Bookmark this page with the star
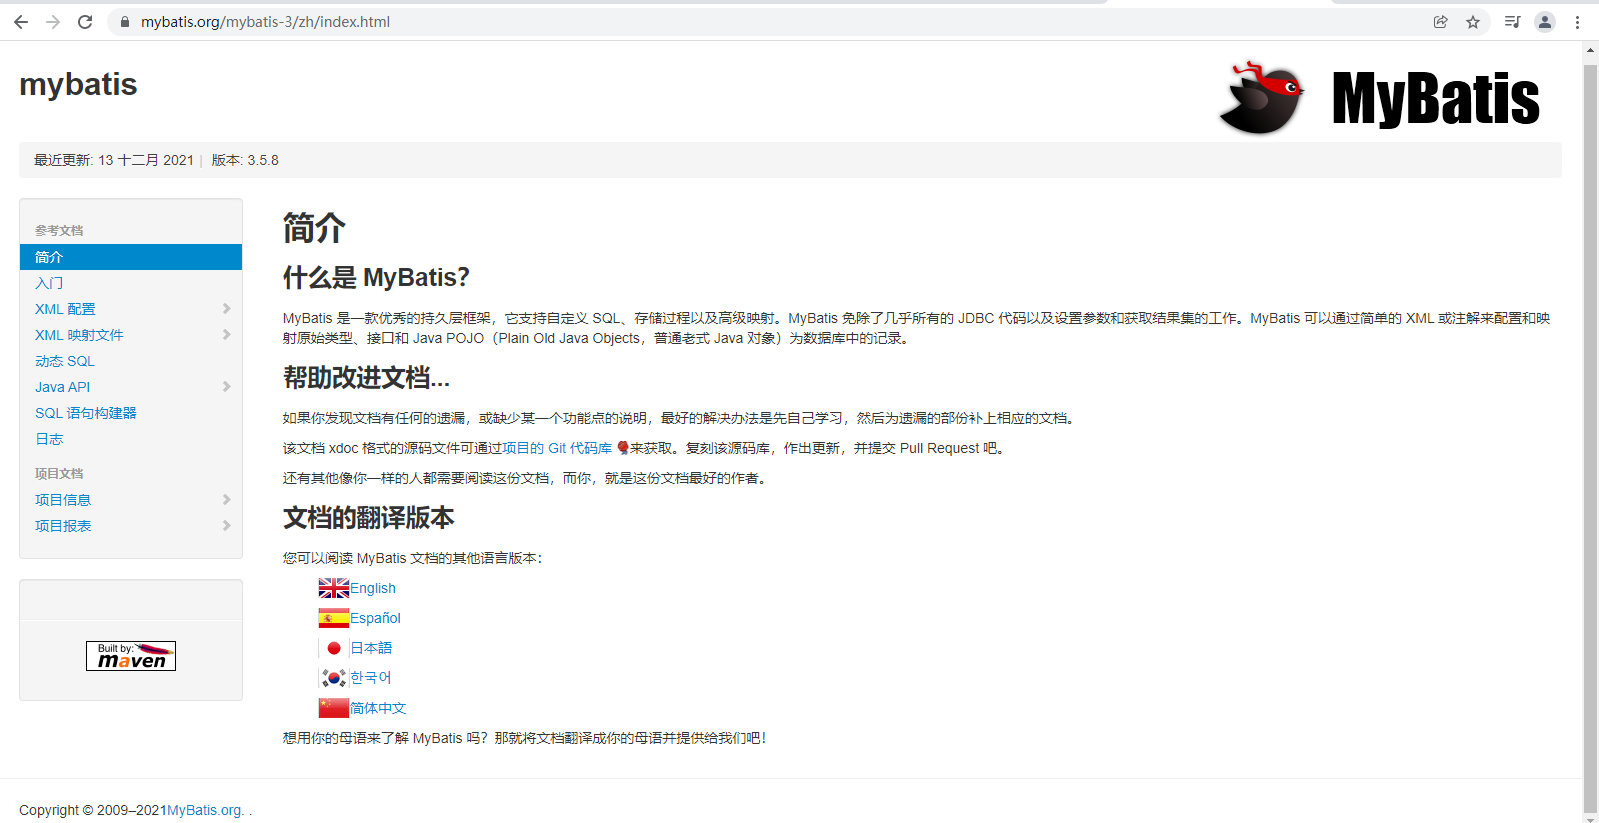This screenshot has height=823, width=1599. [x=1473, y=22]
